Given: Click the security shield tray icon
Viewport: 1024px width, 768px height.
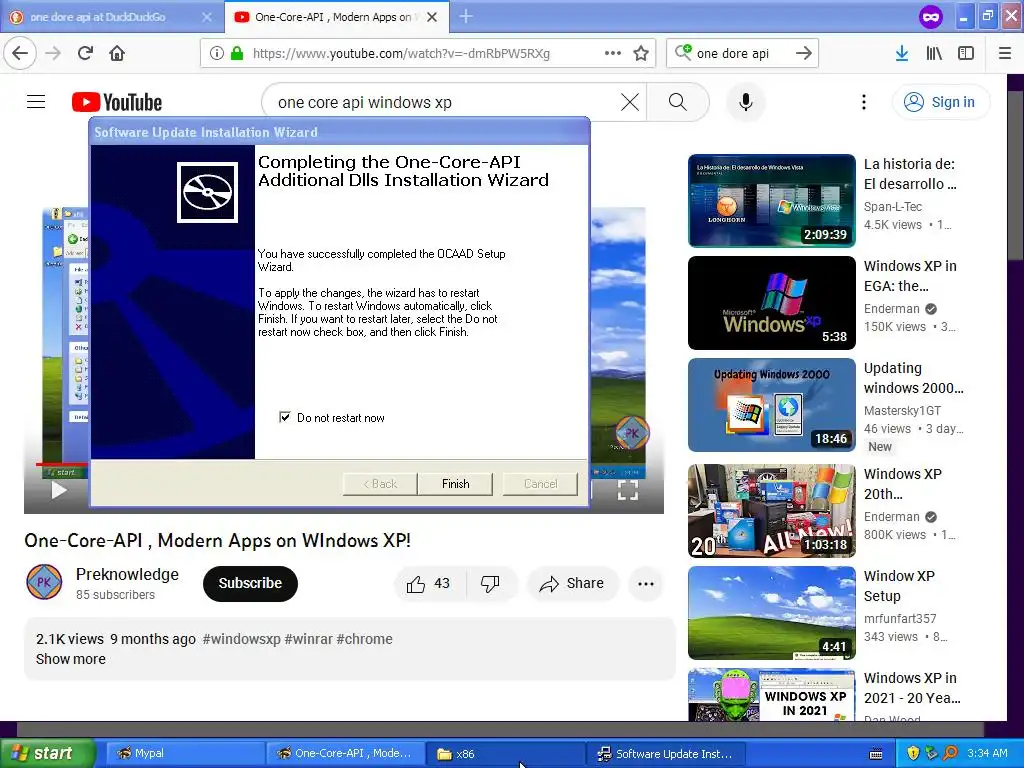Looking at the screenshot, I should (x=912, y=753).
